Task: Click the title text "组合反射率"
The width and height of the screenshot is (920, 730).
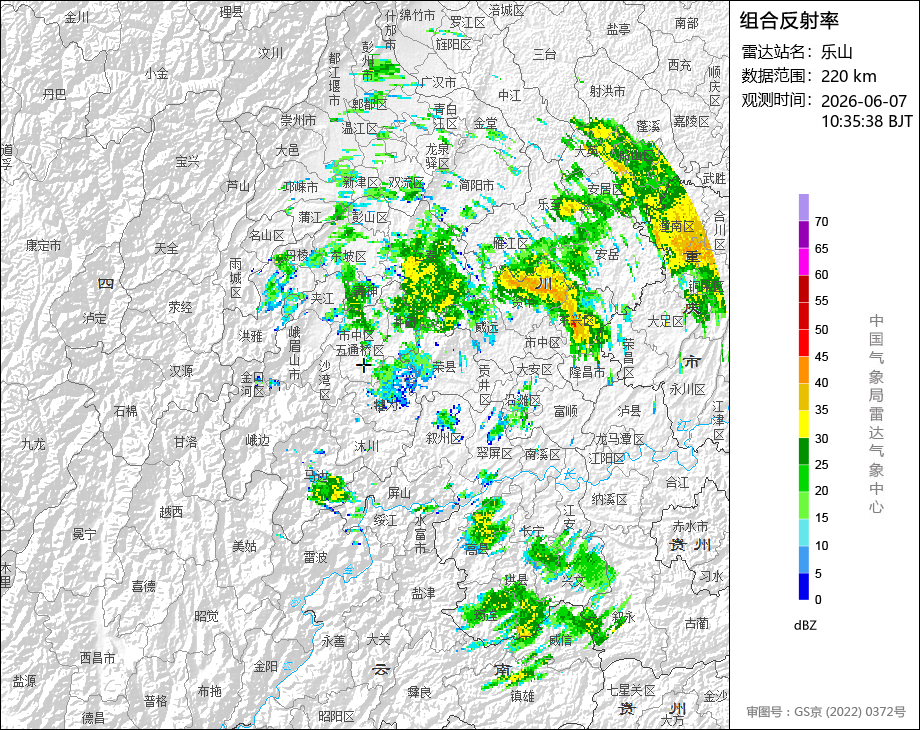Action: [789, 21]
